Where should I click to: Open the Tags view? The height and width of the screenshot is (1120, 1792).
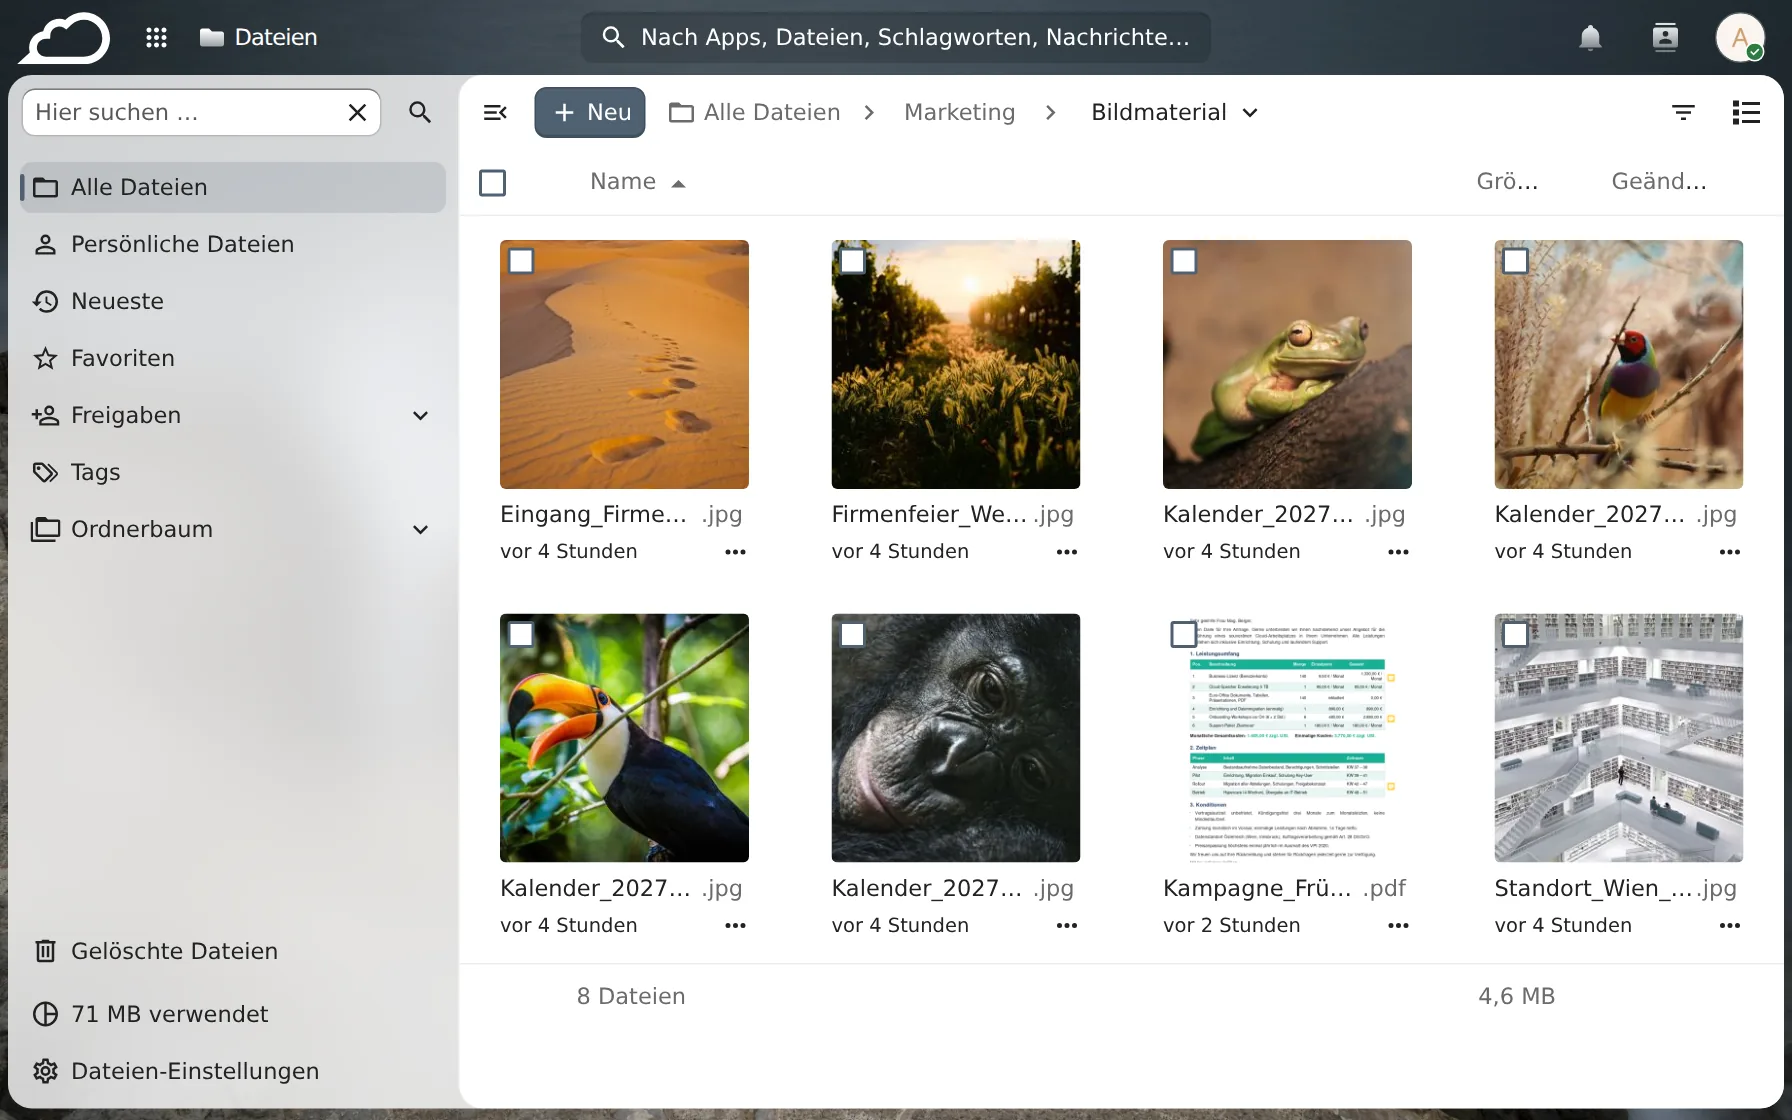pyautogui.click(x=233, y=473)
